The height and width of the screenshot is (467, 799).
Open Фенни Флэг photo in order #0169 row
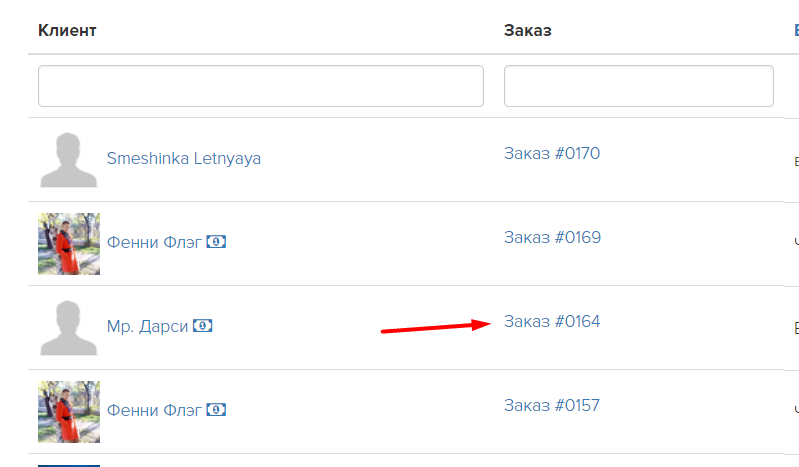[69, 244]
